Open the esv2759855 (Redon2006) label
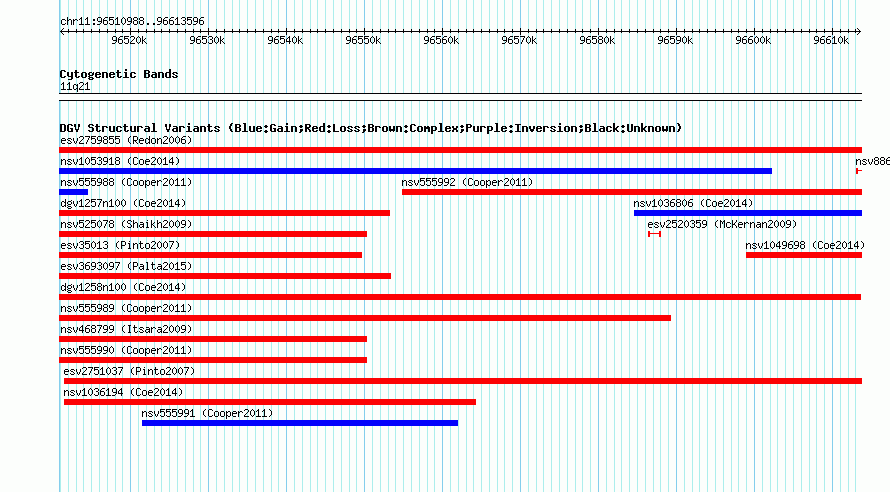This screenshot has width=890, height=492. (x=126, y=140)
